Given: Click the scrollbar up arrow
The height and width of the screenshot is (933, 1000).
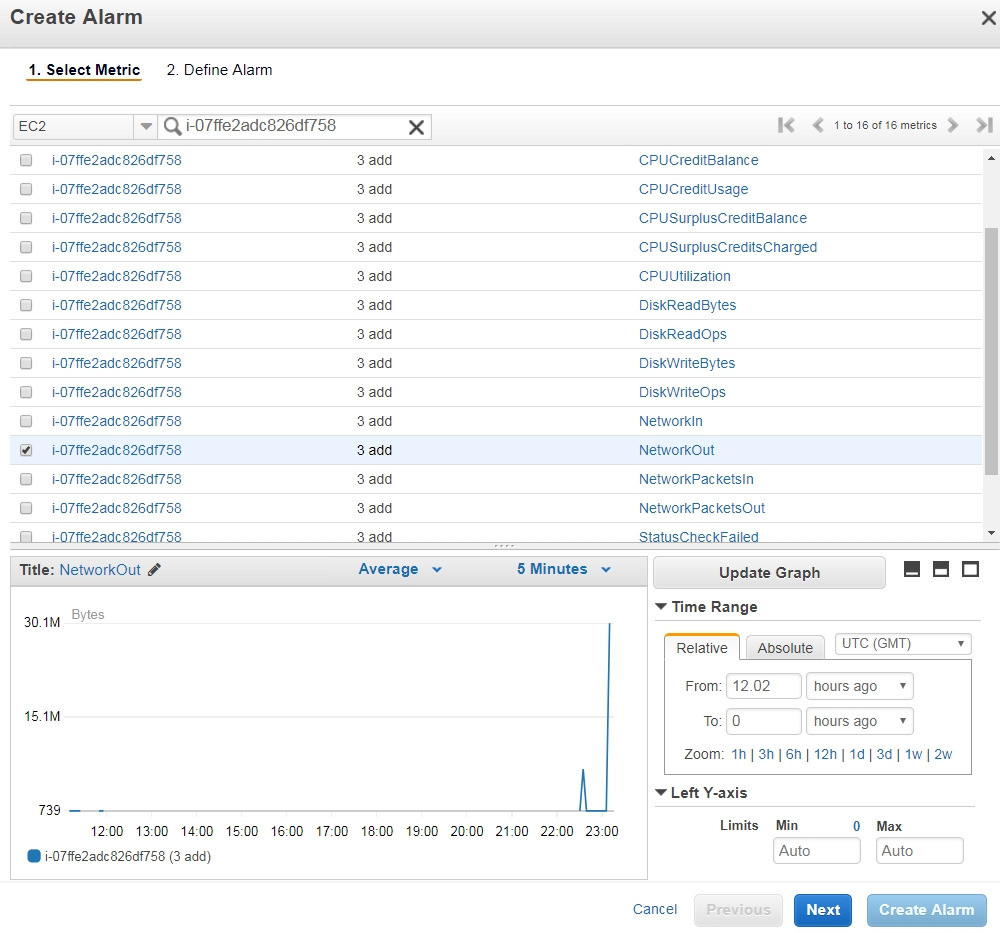Looking at the screenshot, I should pyautogui.click(x=991, y=158).
